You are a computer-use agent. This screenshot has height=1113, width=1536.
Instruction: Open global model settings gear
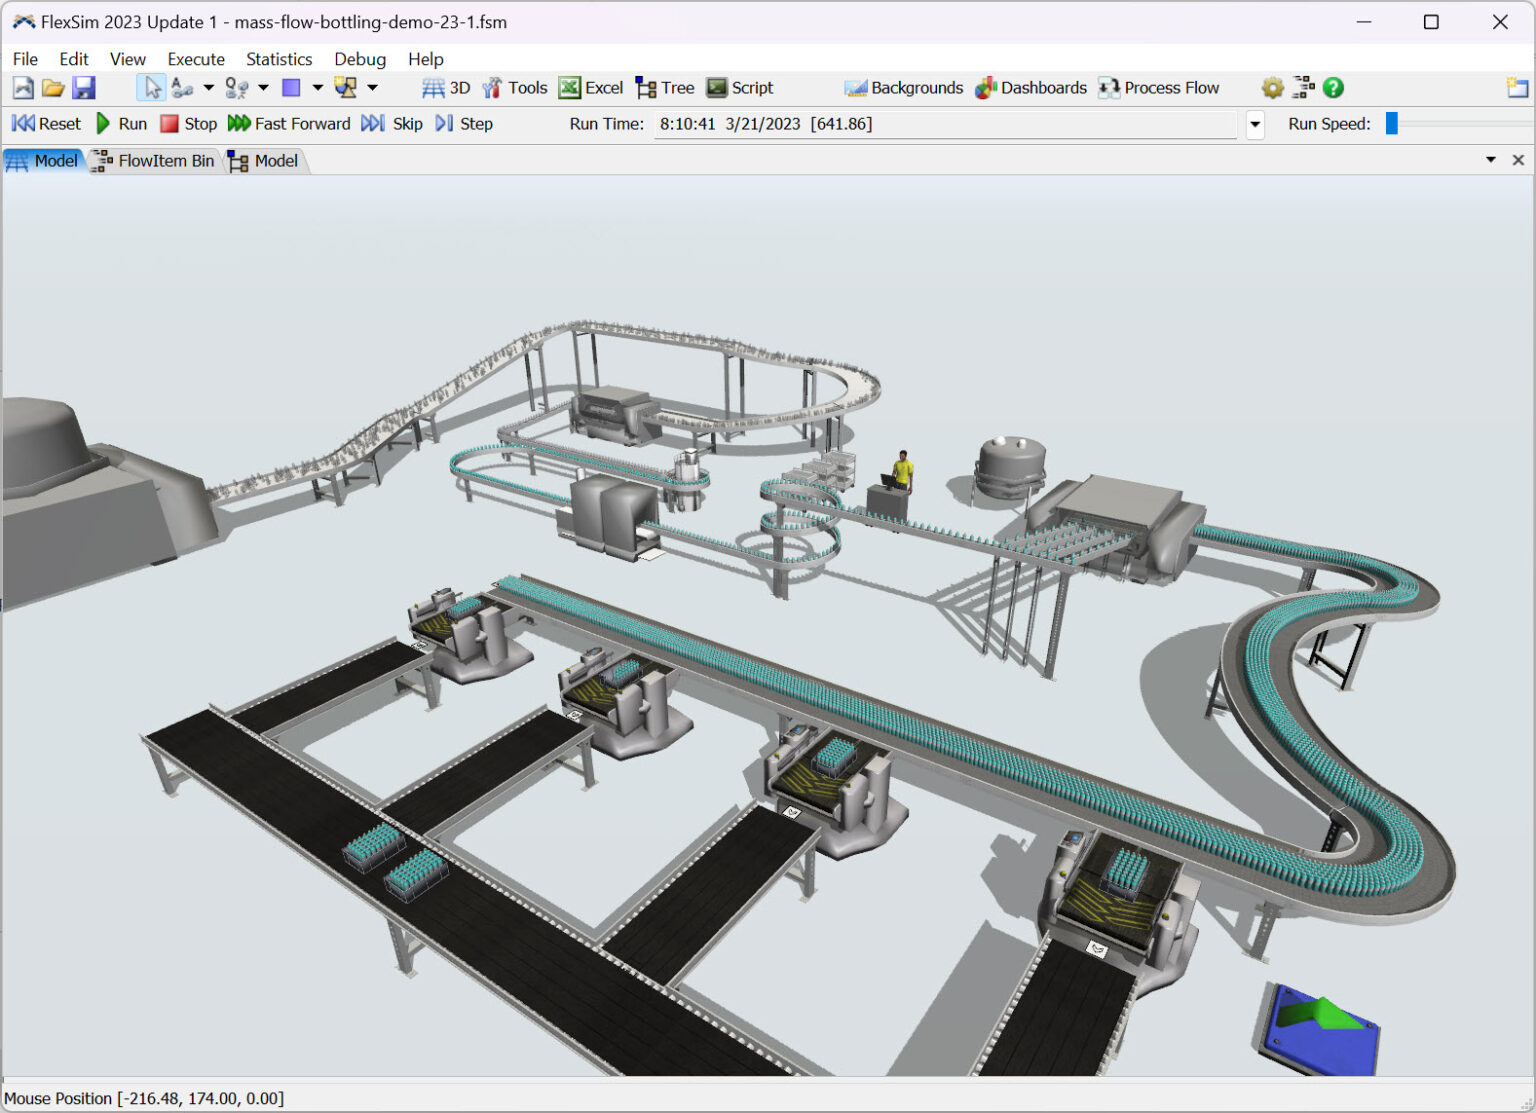(x=1271, y=87)
